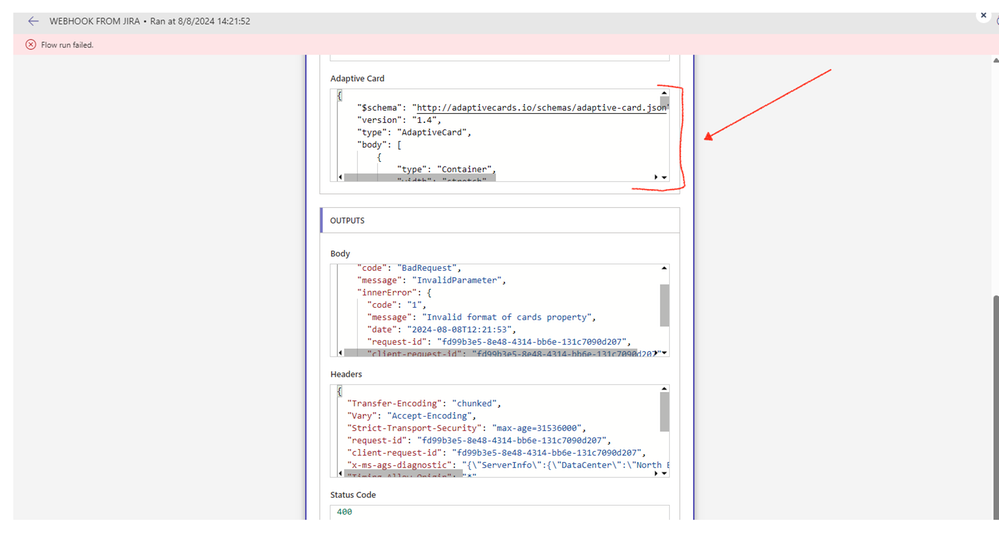Click the x-ms-ags-diagnostic header line

pyautogui.click(x=507, y=465)
